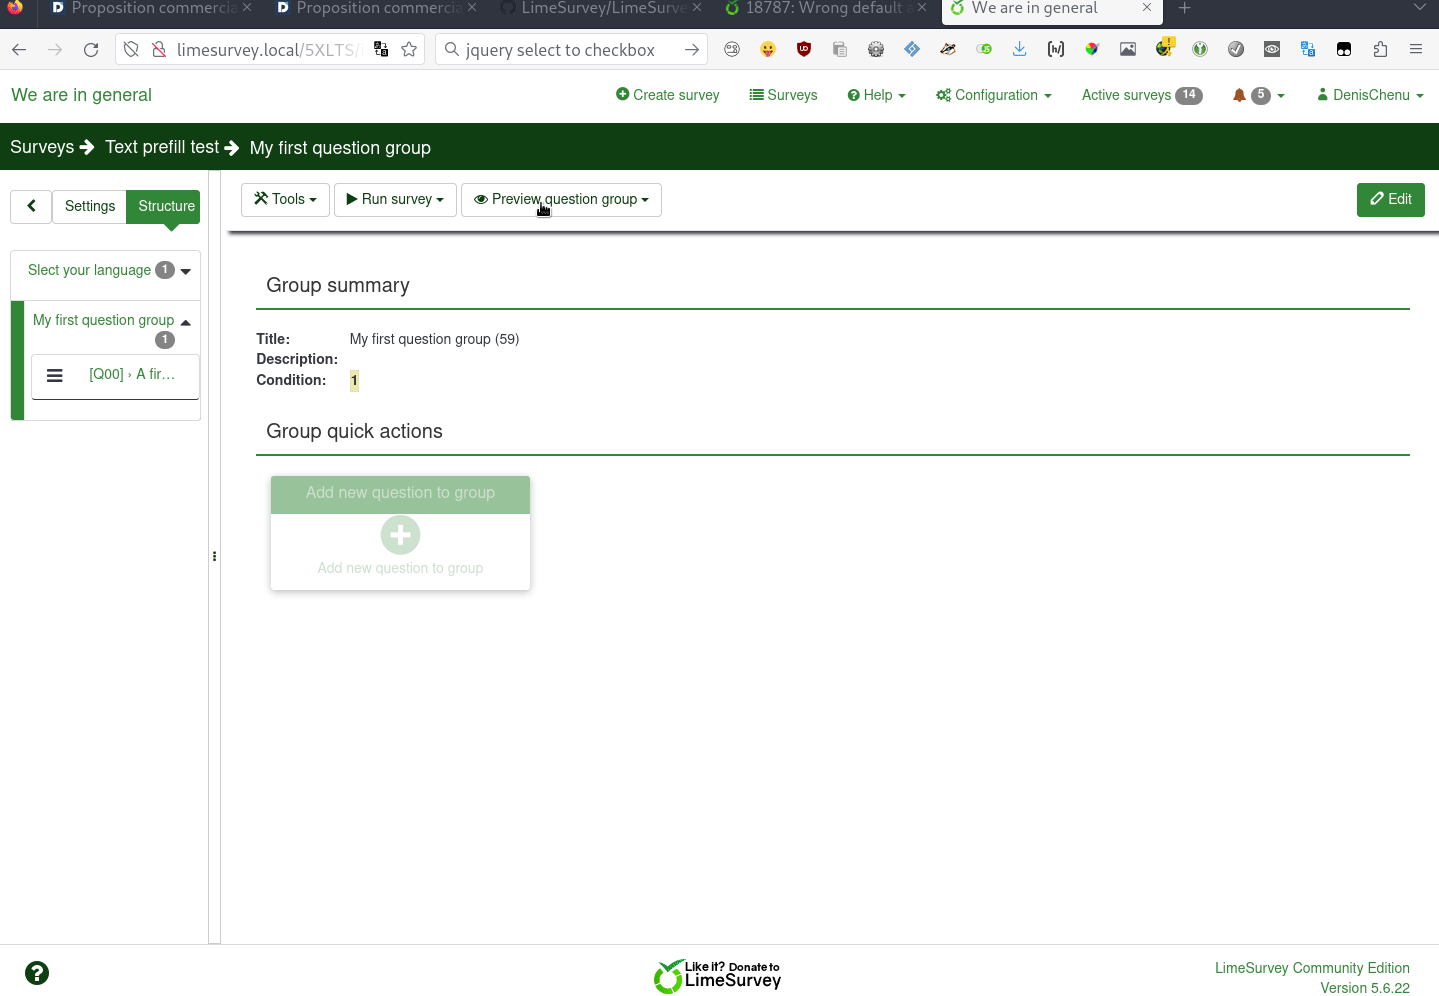
Task: Click the translate page icon in address bar
Action: 381,49
